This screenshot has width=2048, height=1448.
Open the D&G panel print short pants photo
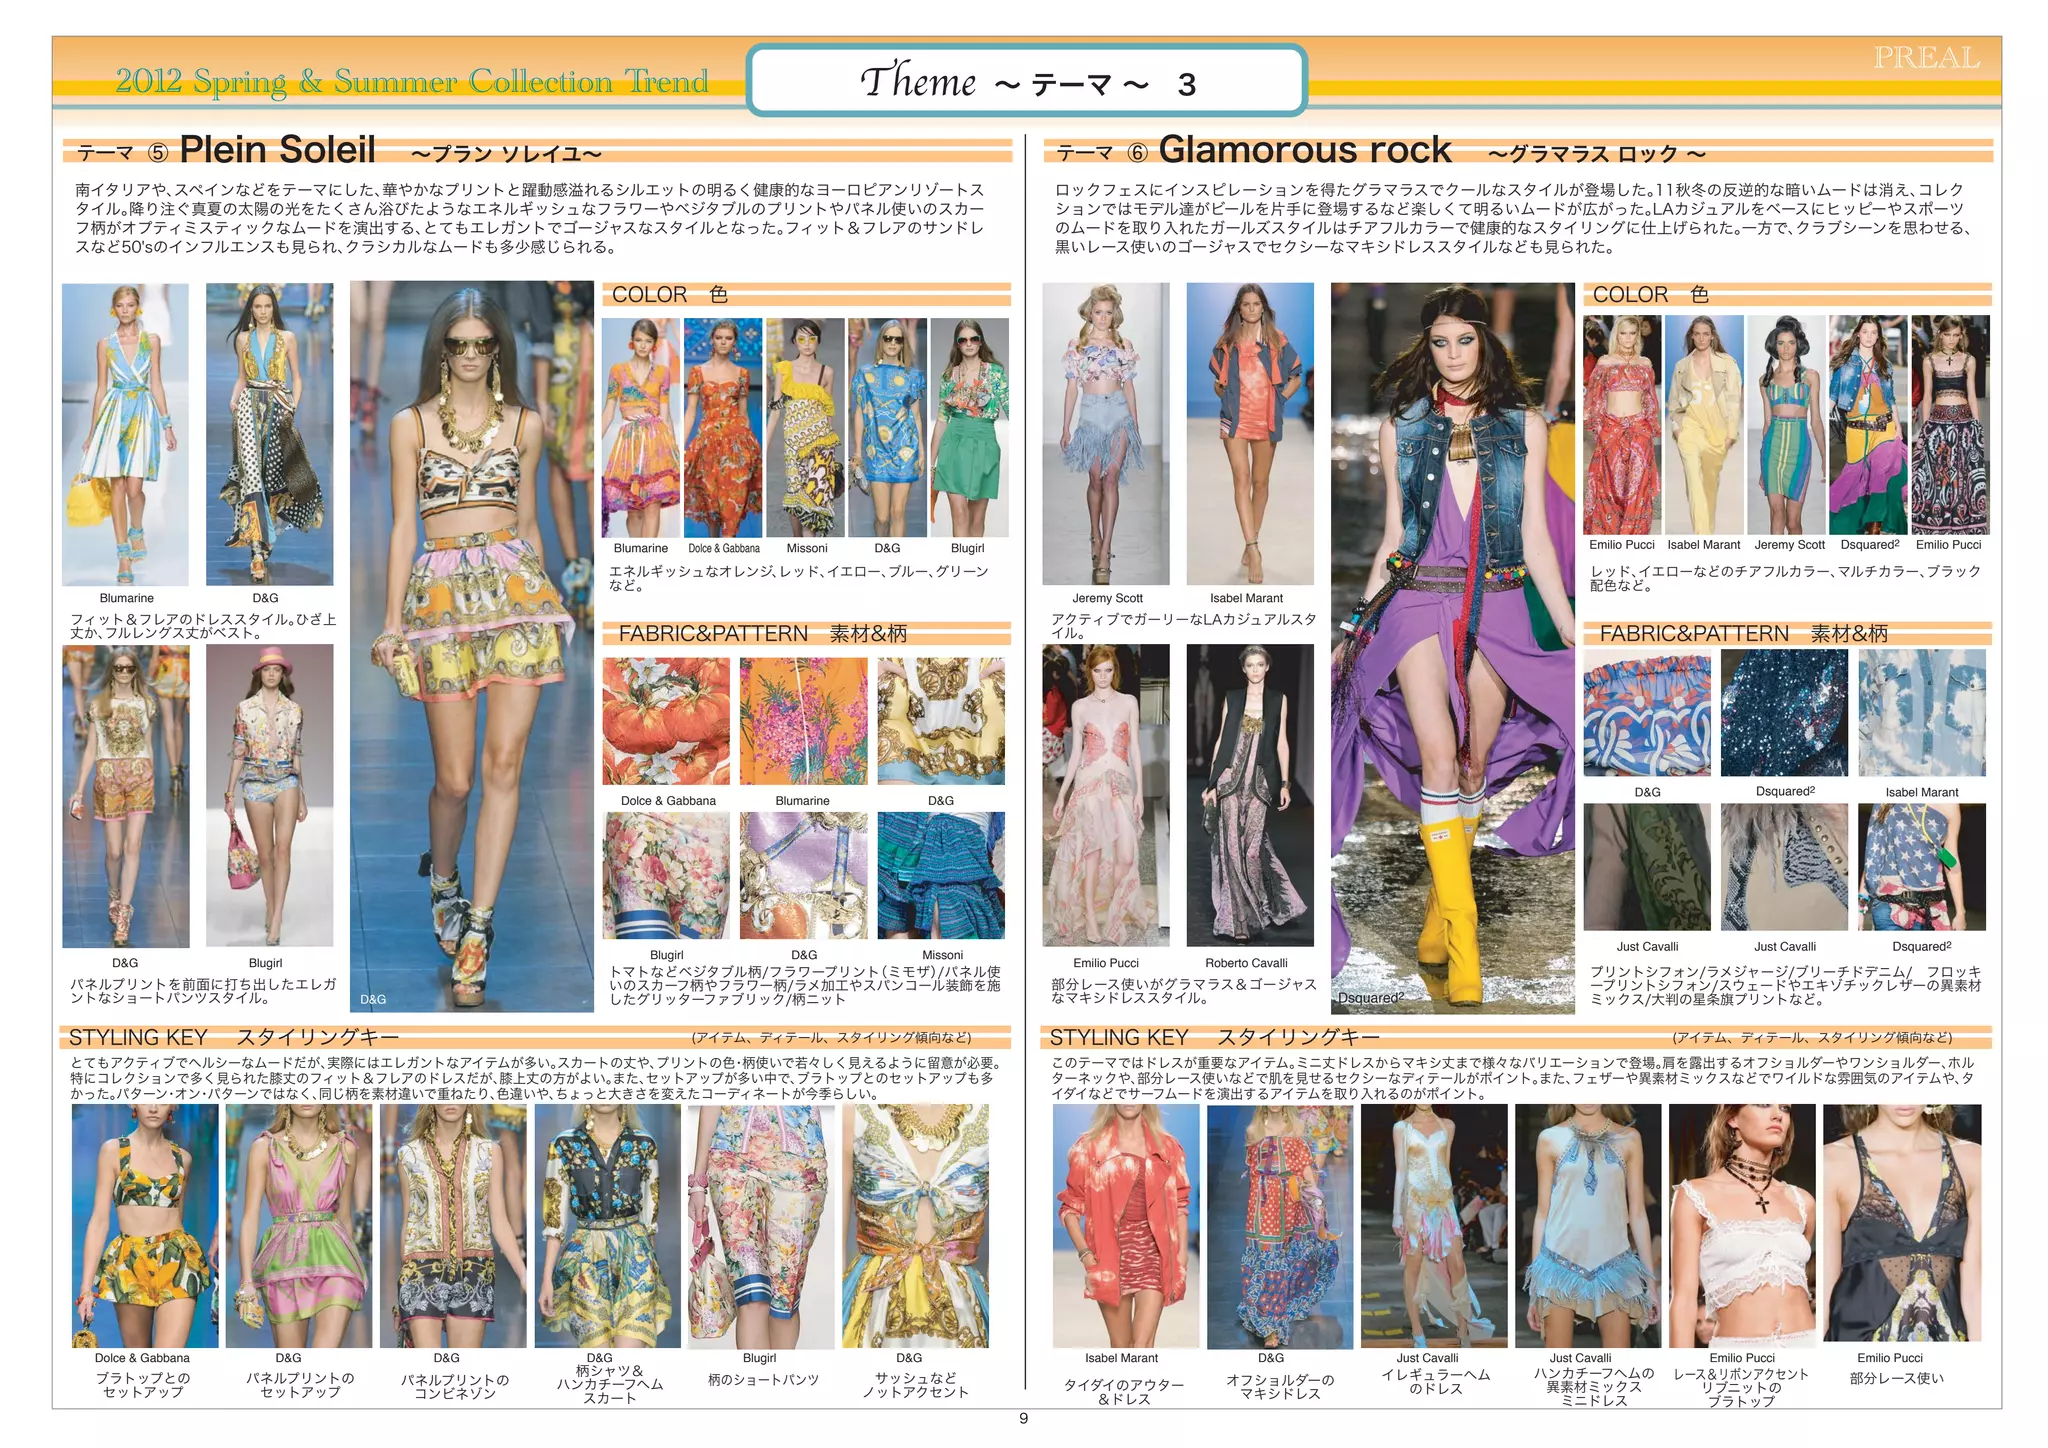(x=125, y=796)
